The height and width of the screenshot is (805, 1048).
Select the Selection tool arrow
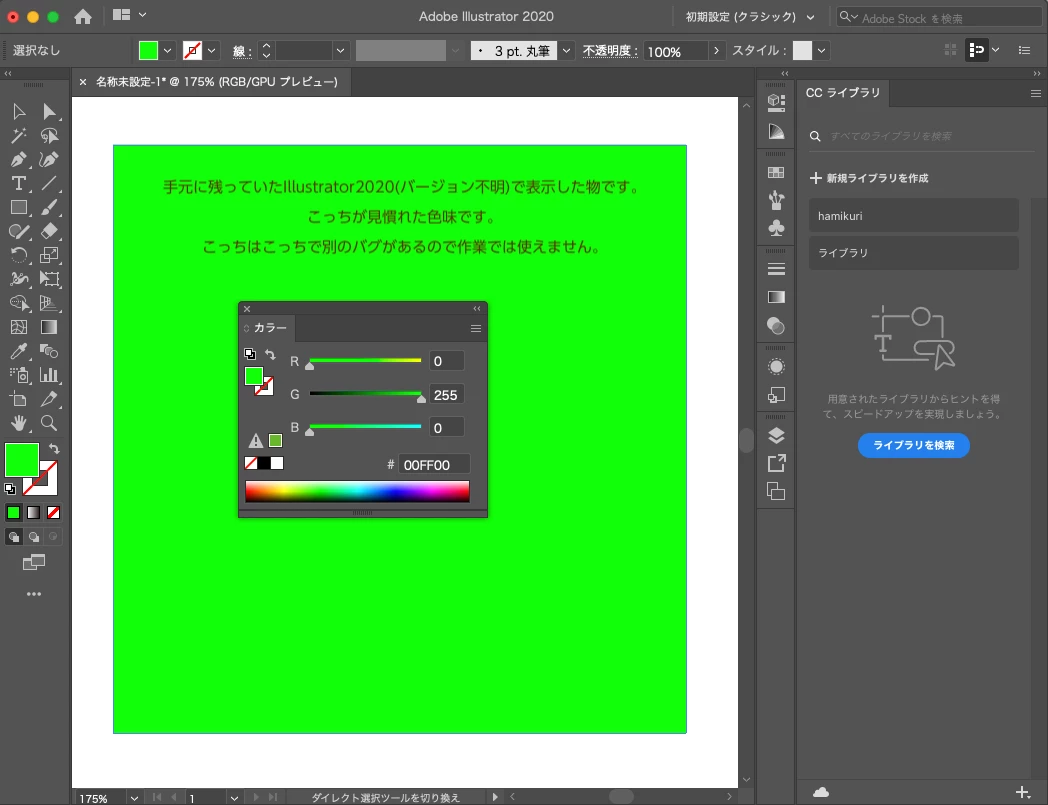(x=19, y=111)
